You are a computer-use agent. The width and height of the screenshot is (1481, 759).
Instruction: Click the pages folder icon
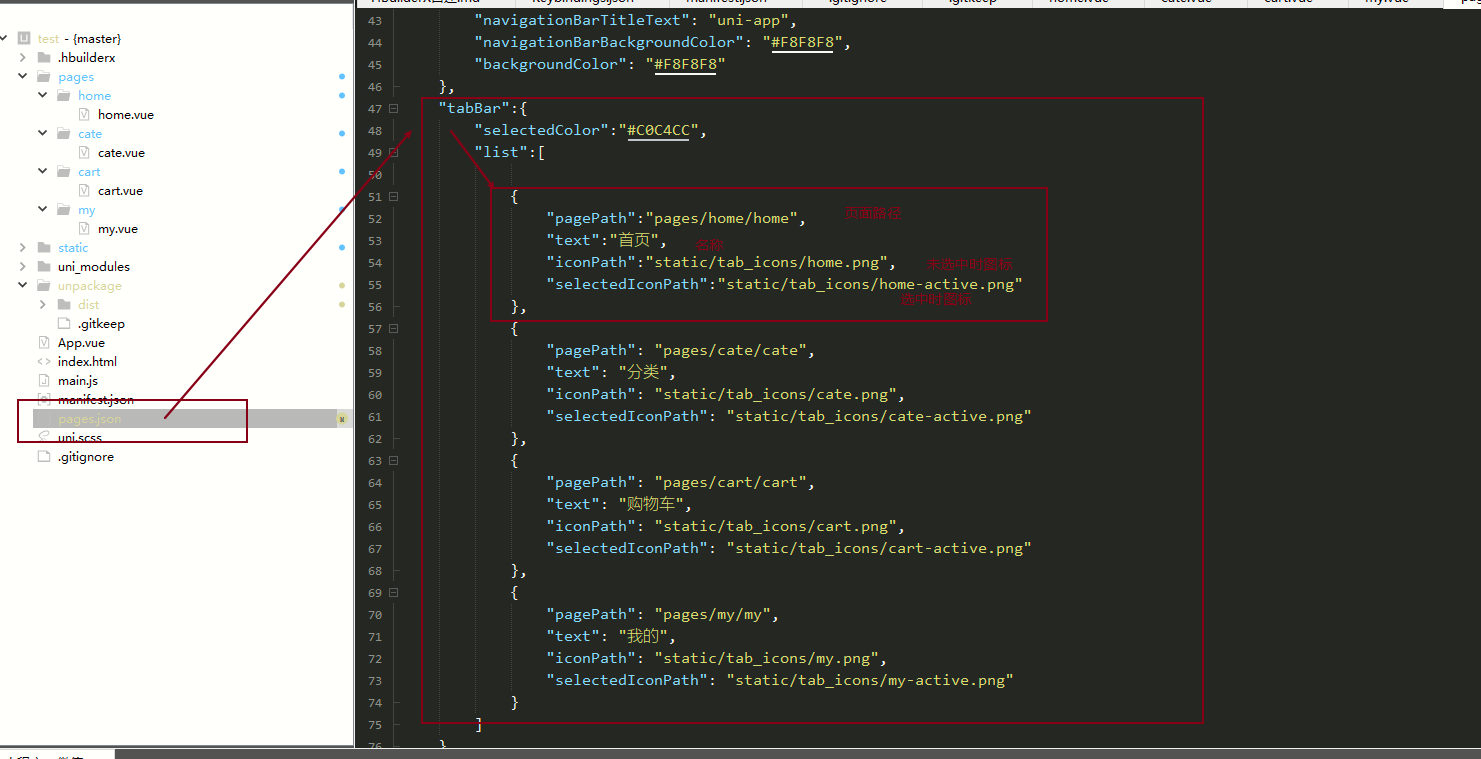coord(43,77)
